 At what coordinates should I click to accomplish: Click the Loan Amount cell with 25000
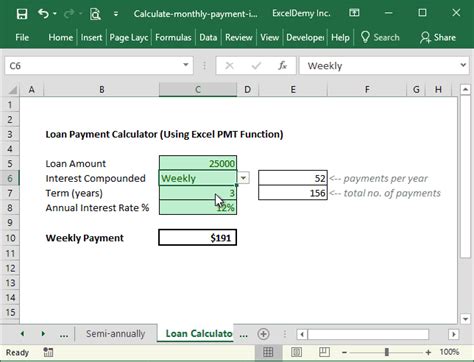(x=198, y=163)
